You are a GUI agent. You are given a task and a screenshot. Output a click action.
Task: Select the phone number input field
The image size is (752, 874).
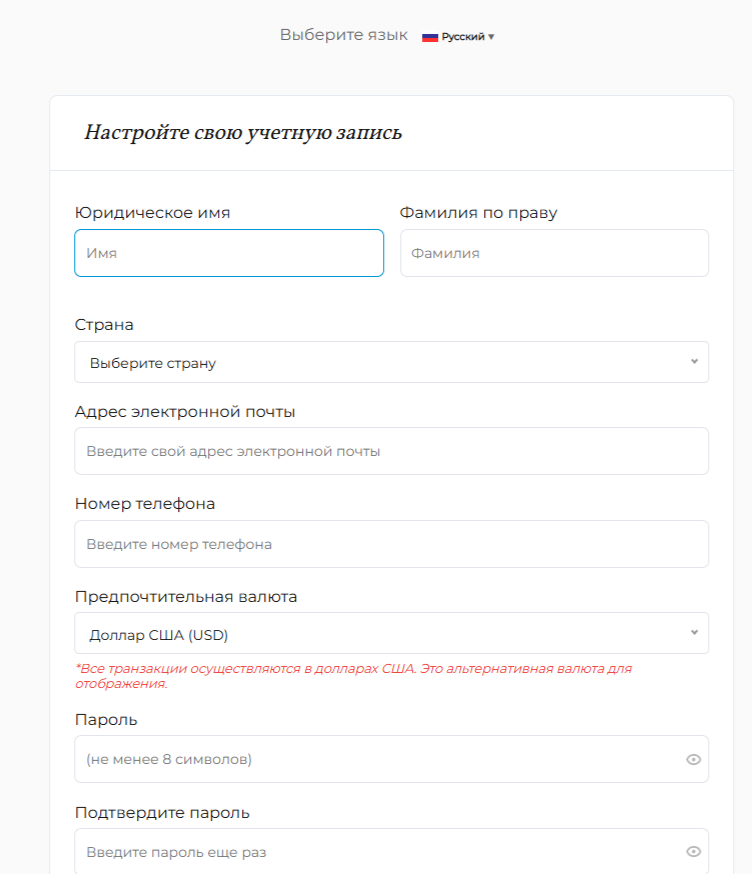pos(390,543)
